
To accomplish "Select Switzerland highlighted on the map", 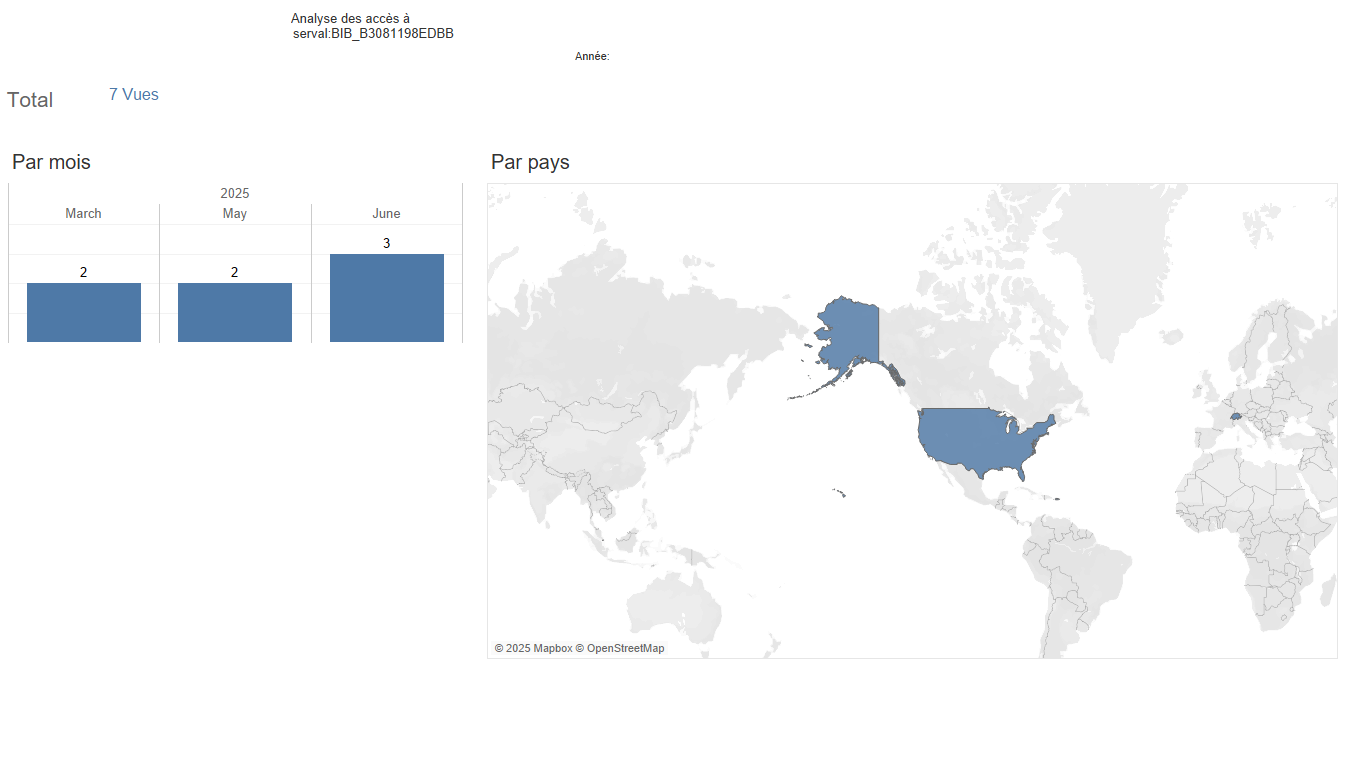I will [1236, 417].
